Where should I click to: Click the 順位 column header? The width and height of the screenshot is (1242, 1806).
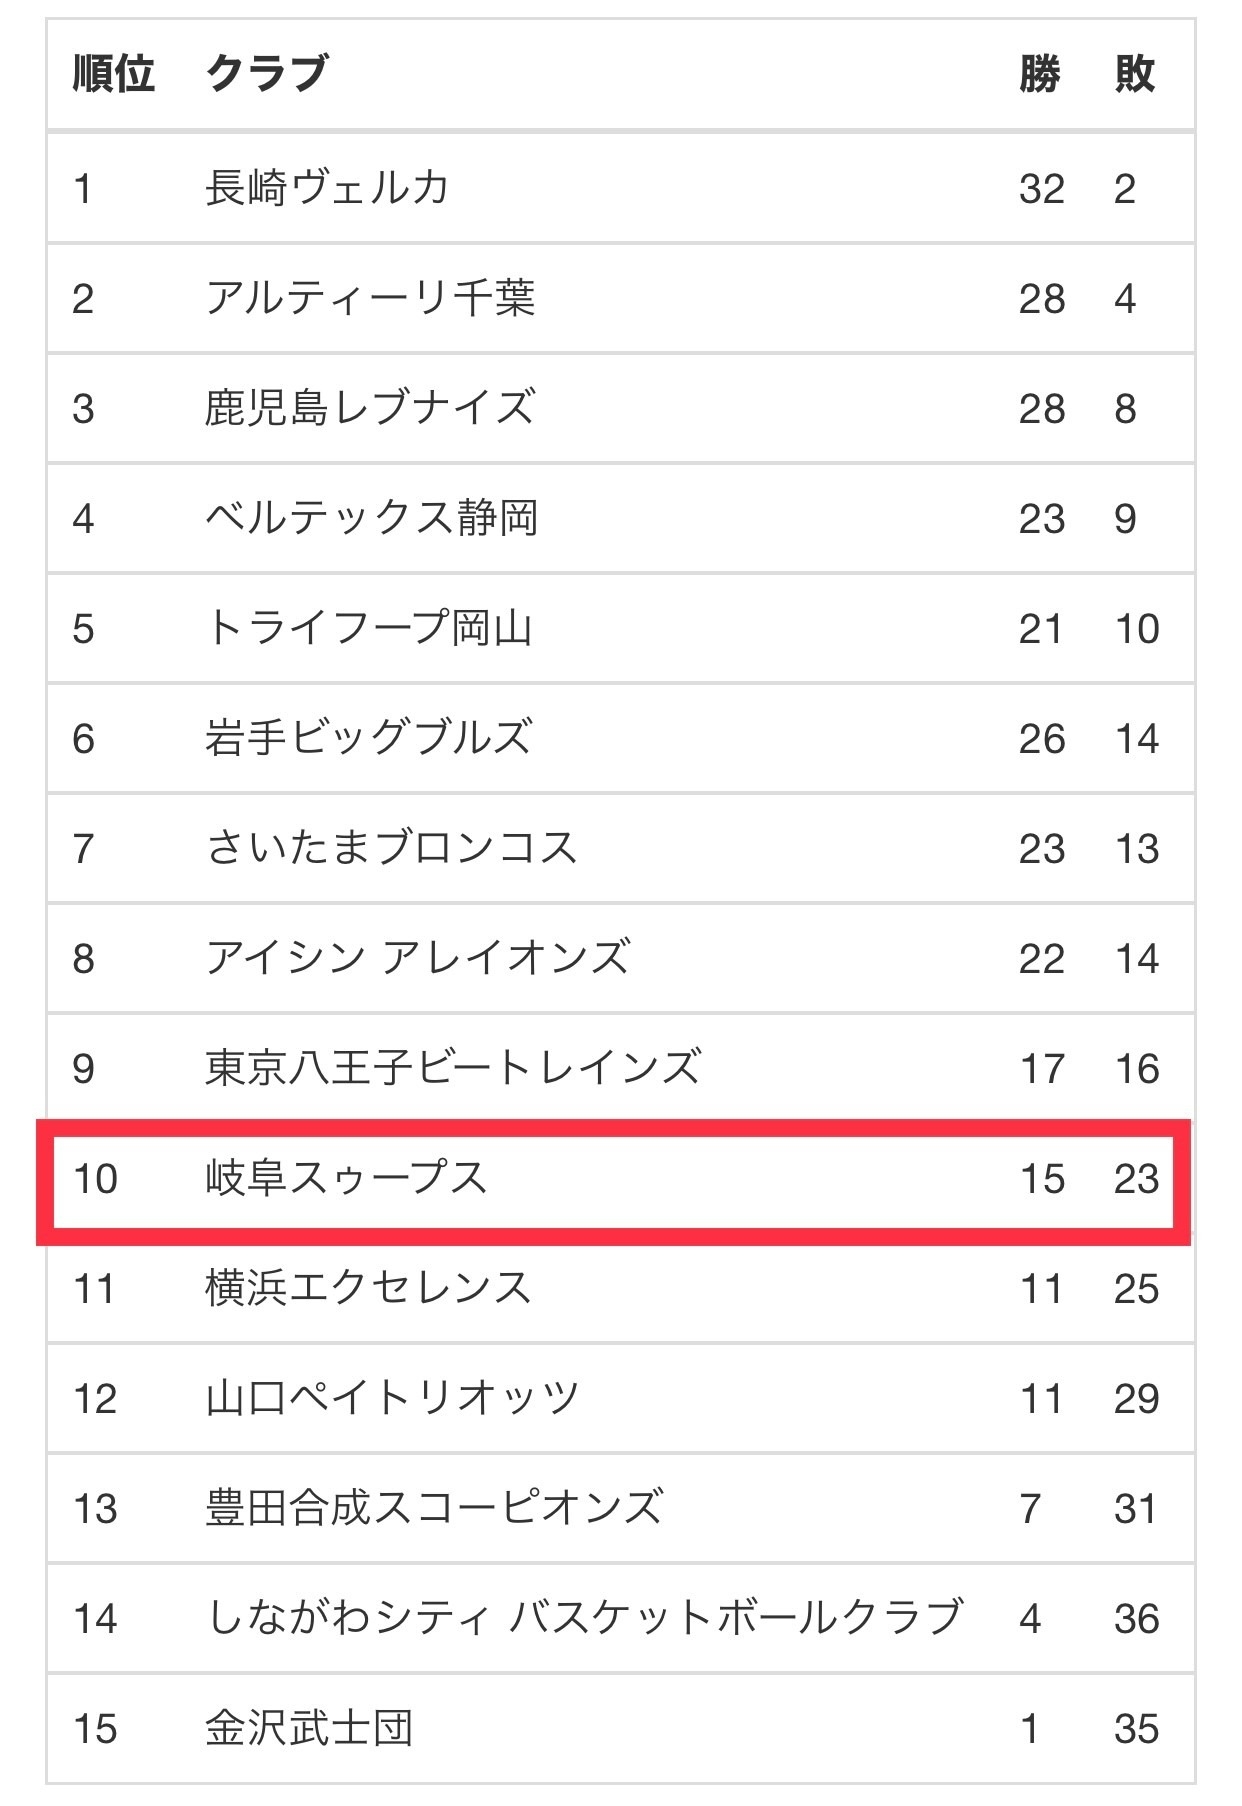point(114,74)
